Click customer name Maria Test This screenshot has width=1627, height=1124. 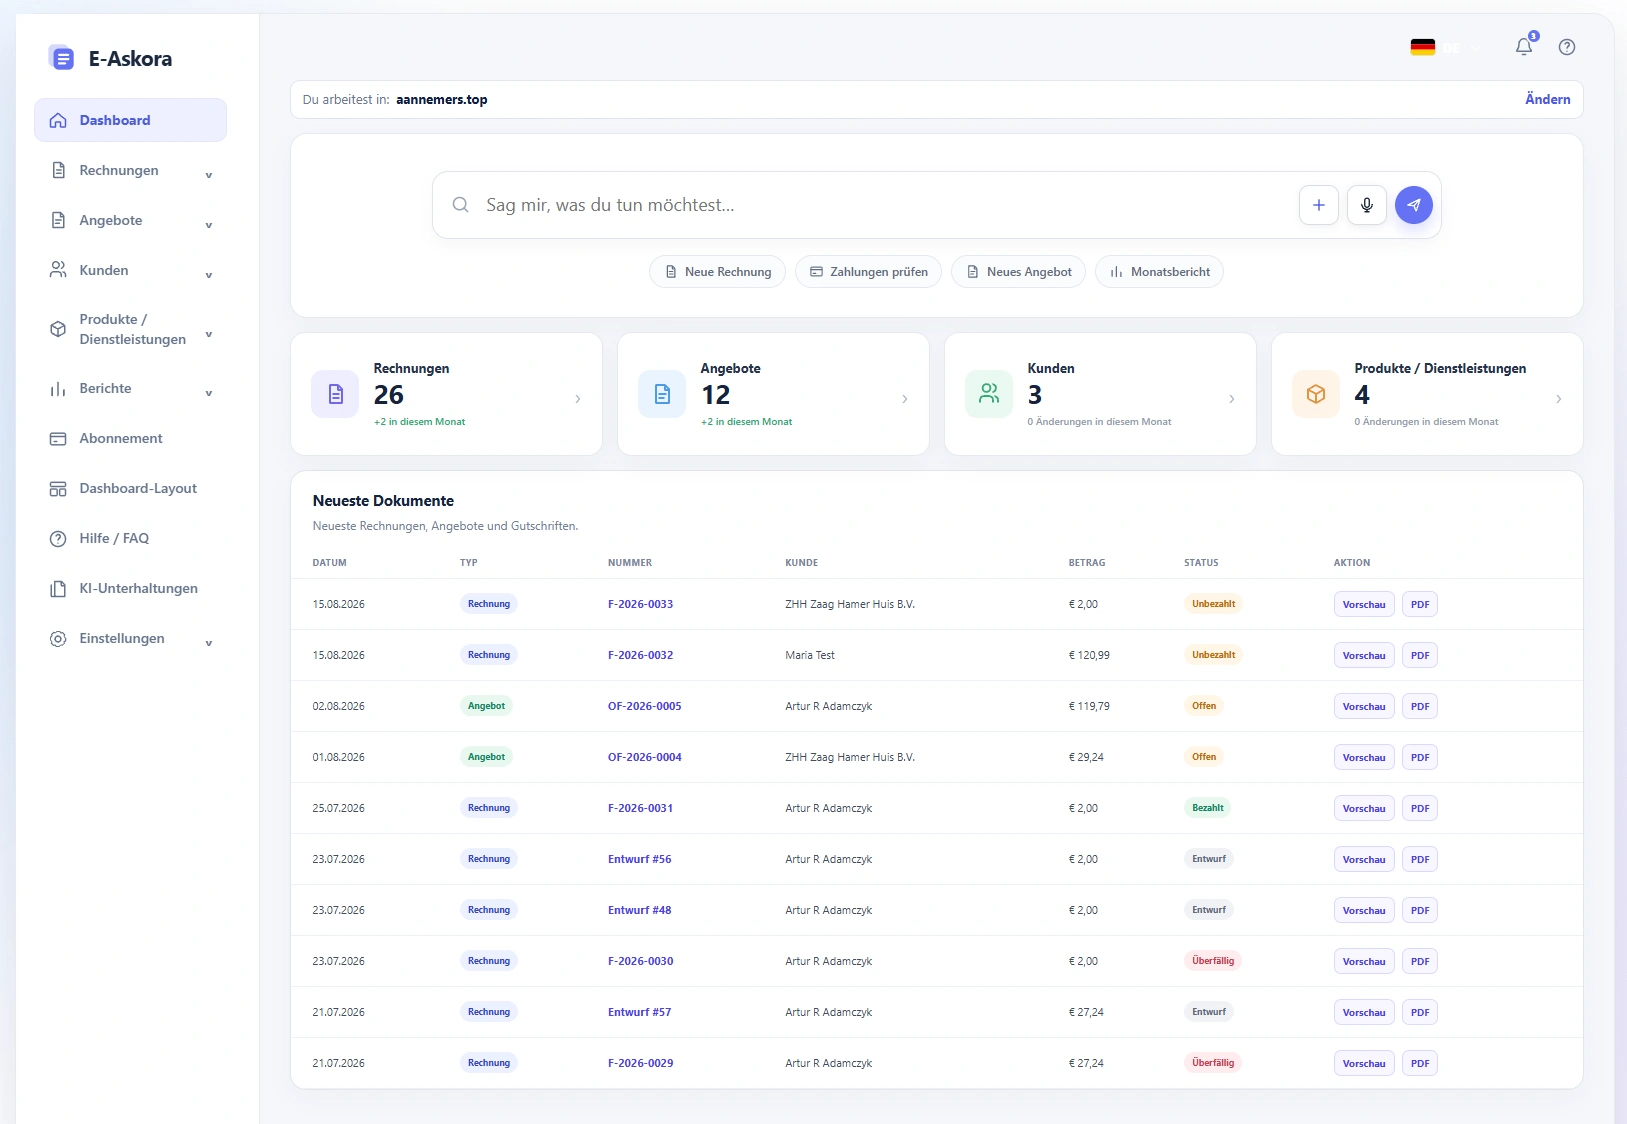point(810,655)
